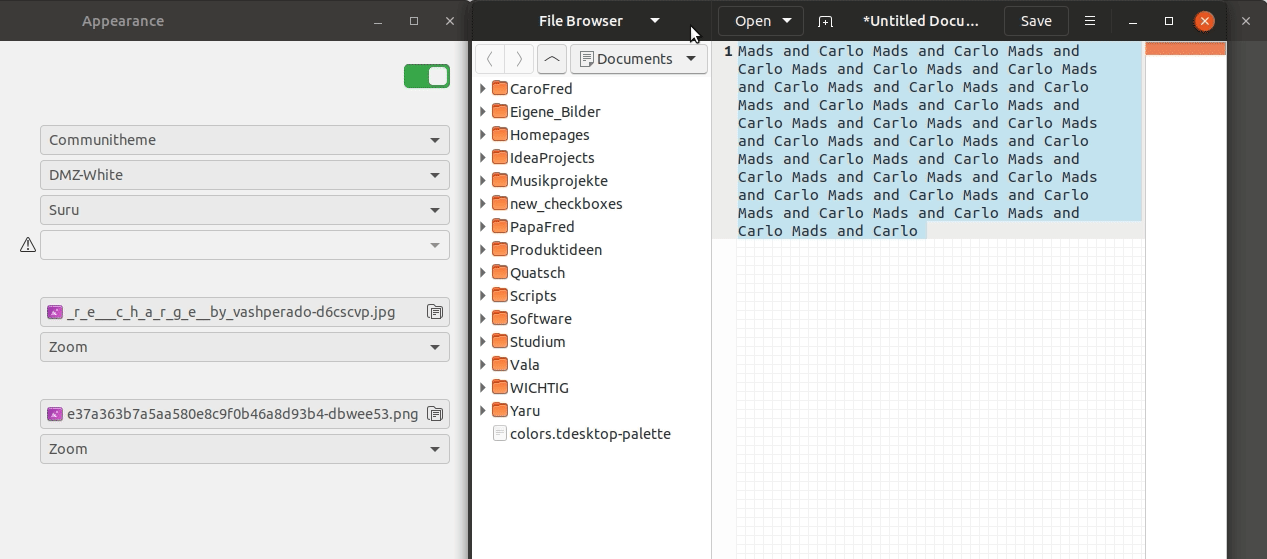Select the WICHTIG folder row
The width and height of the screenshot is (1267, 559).
tap(591, 387)
